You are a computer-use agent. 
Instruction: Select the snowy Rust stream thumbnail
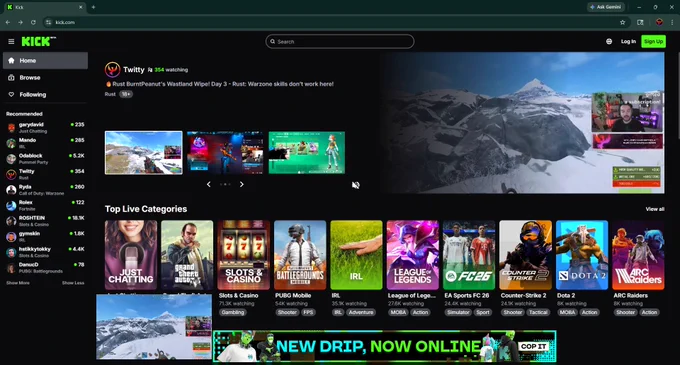[x=144, y=153]
